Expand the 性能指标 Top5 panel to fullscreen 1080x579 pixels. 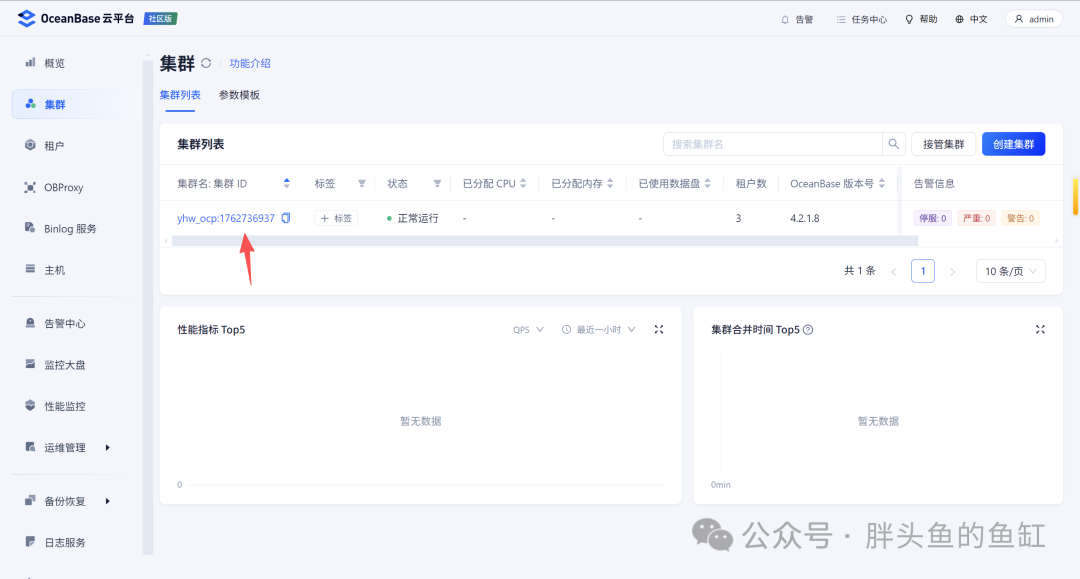tap(658, 330)
